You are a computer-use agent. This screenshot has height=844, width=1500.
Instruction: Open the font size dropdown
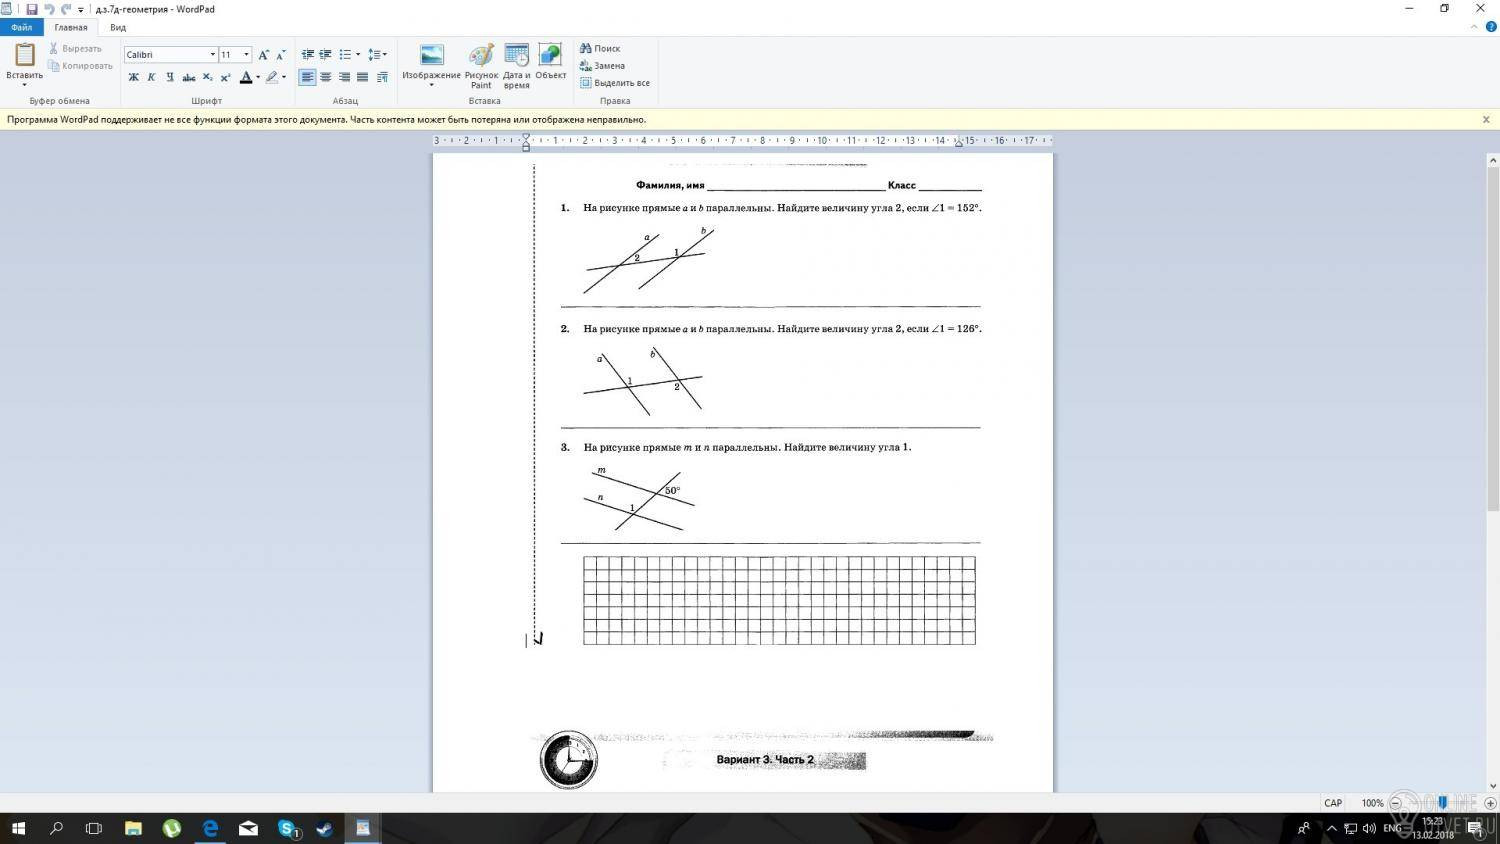pos(246,55)
